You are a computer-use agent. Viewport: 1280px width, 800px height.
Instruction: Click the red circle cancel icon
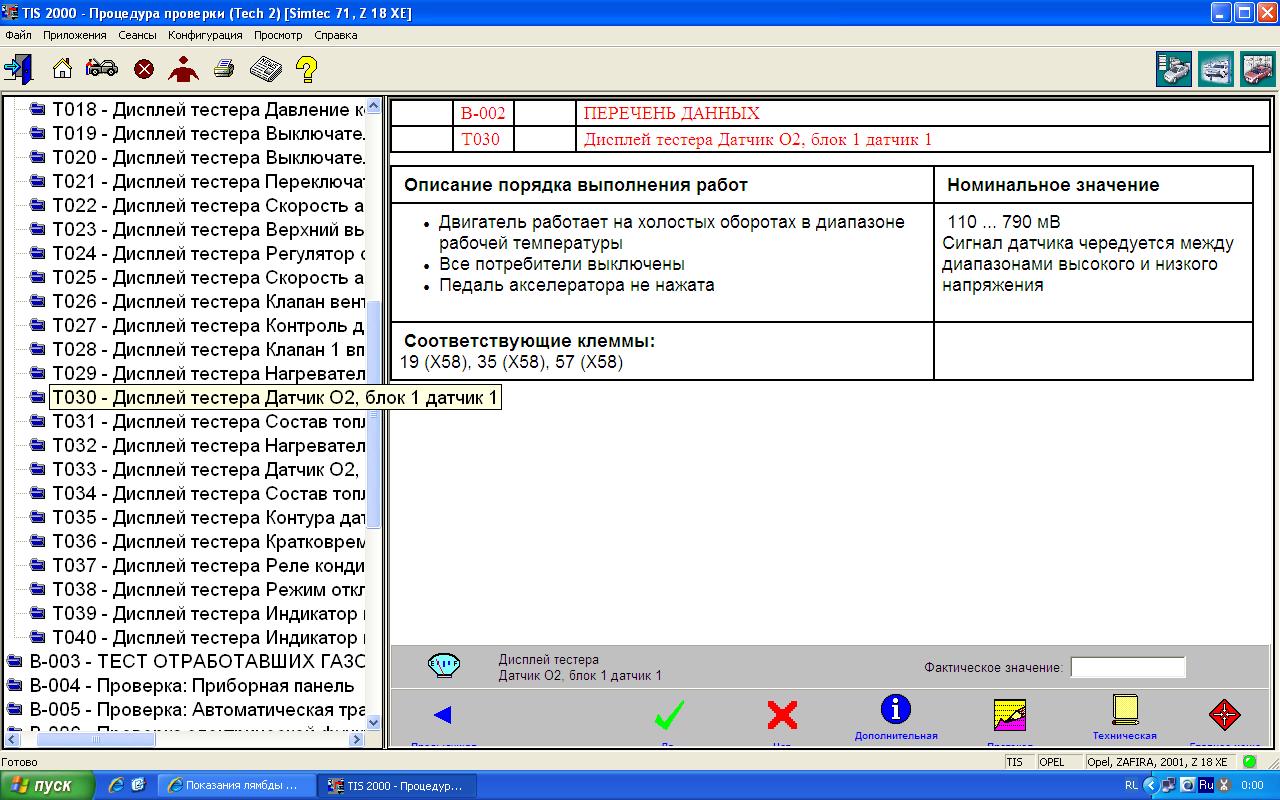coord(144,69)
